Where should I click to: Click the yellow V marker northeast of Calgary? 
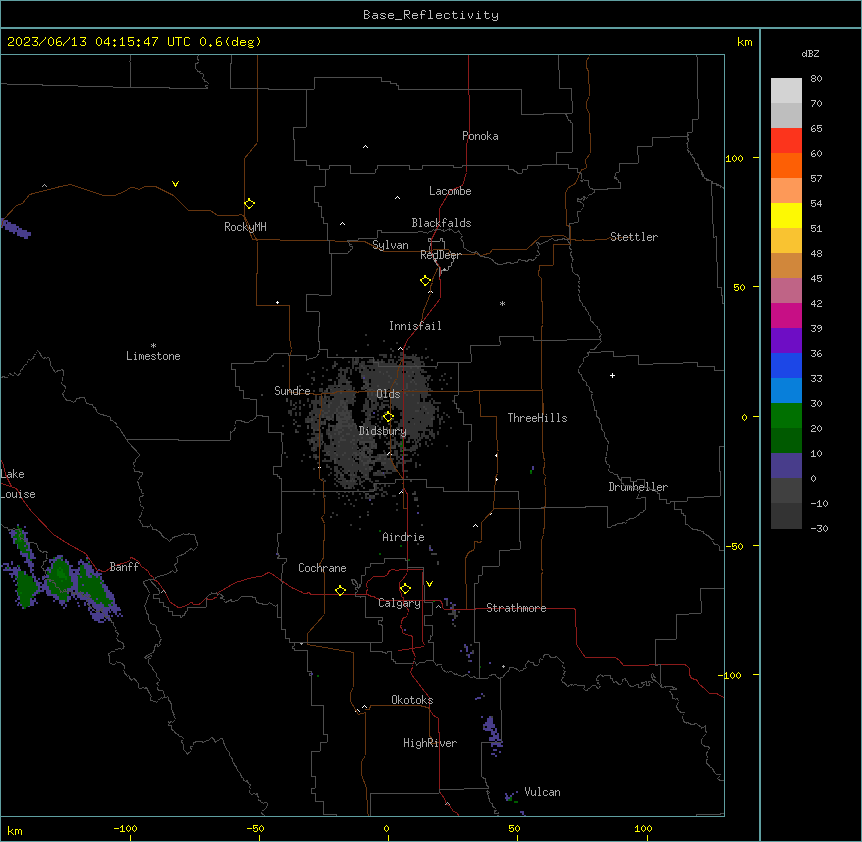coord(429,584)
